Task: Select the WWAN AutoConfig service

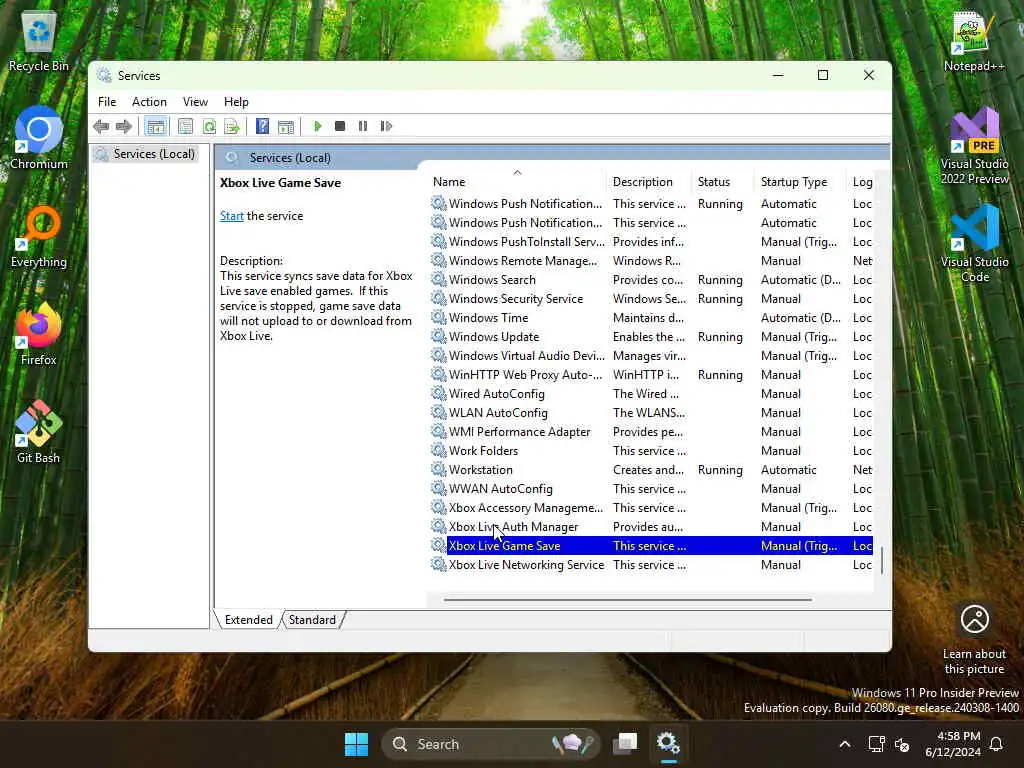Action: pos(651,488)
